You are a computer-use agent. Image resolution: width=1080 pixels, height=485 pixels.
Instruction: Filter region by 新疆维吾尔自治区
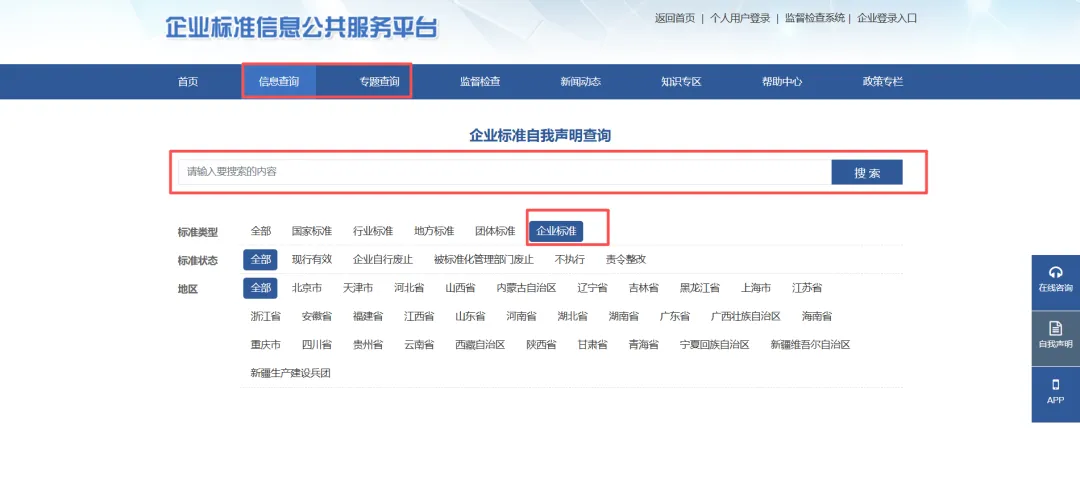point(810,344)
